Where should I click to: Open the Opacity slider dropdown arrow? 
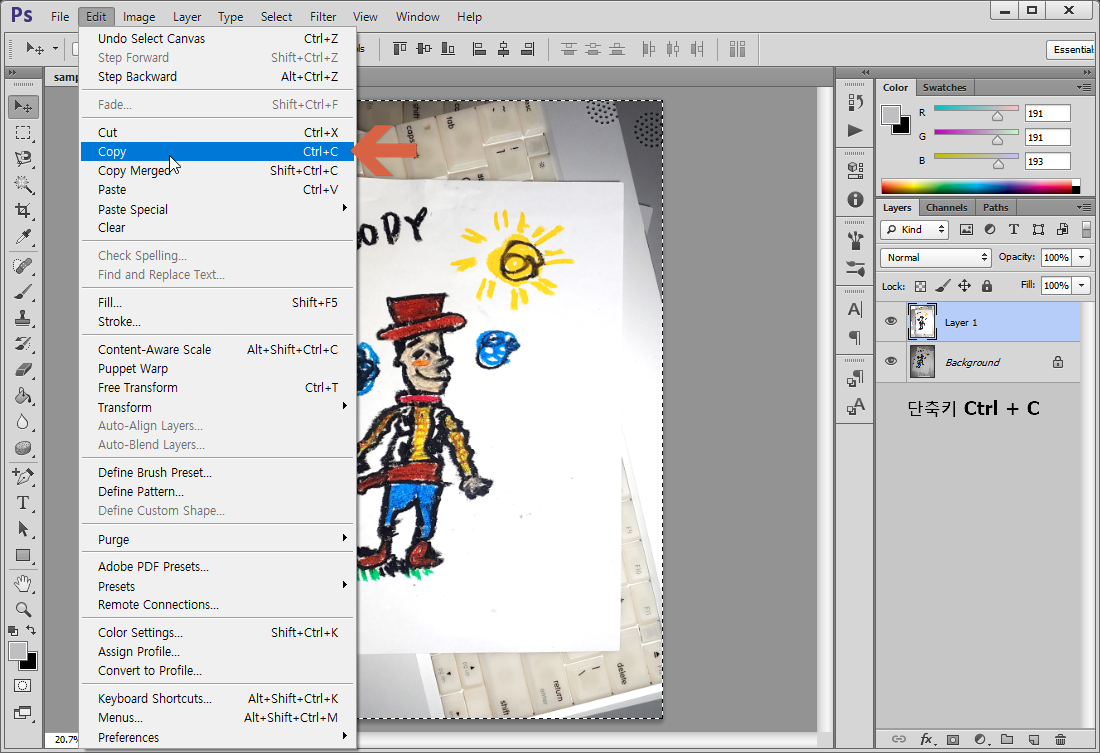click(x=1082, y=258)
